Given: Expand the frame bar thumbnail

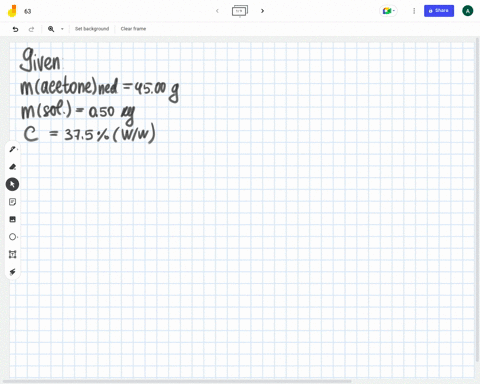Looking at the screenshot, I should (x=240, y=11).
